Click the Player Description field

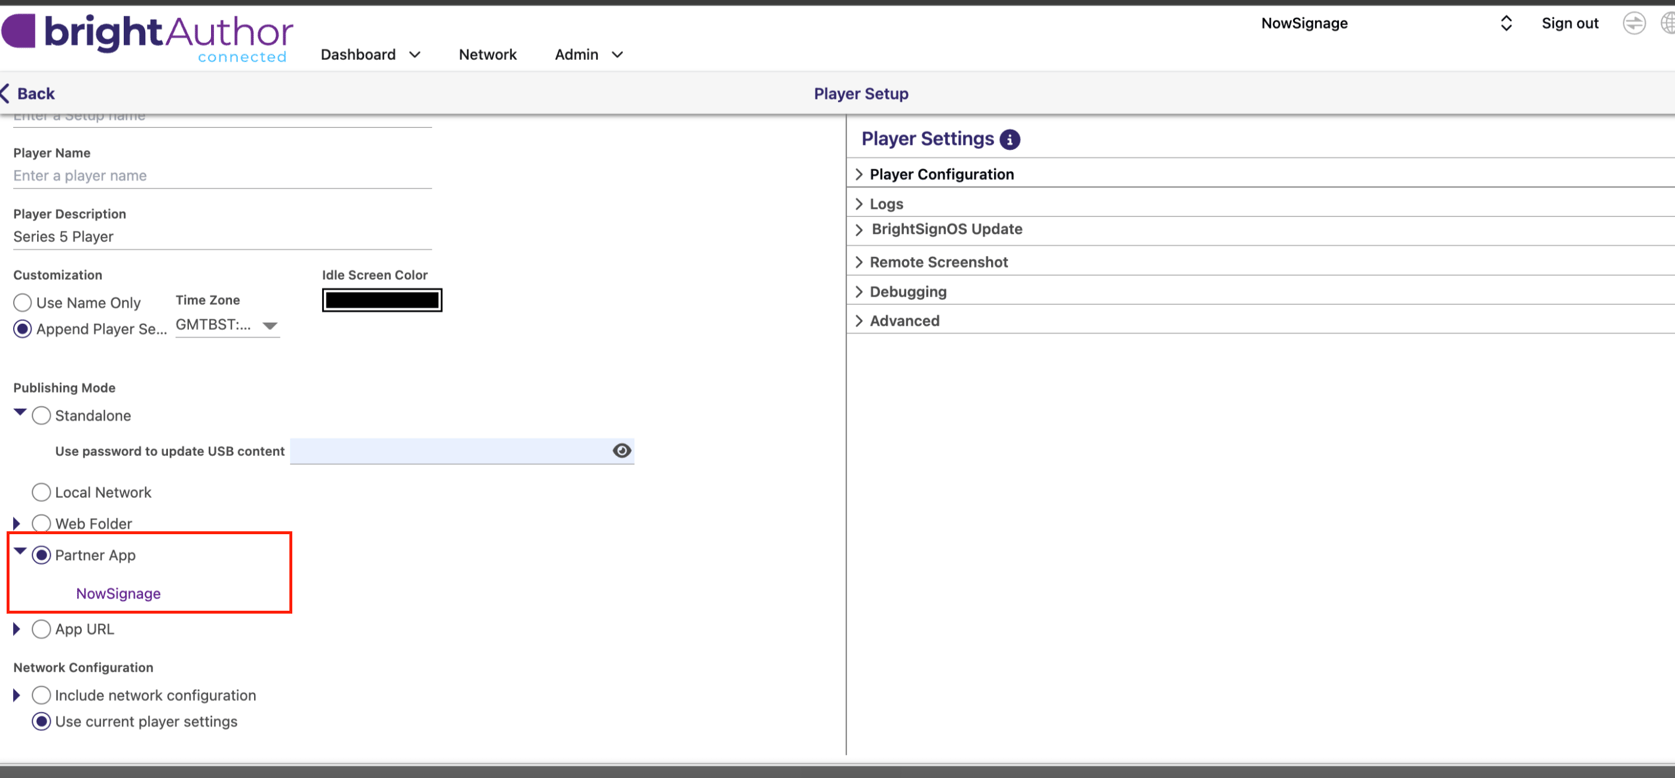point(222,237)
